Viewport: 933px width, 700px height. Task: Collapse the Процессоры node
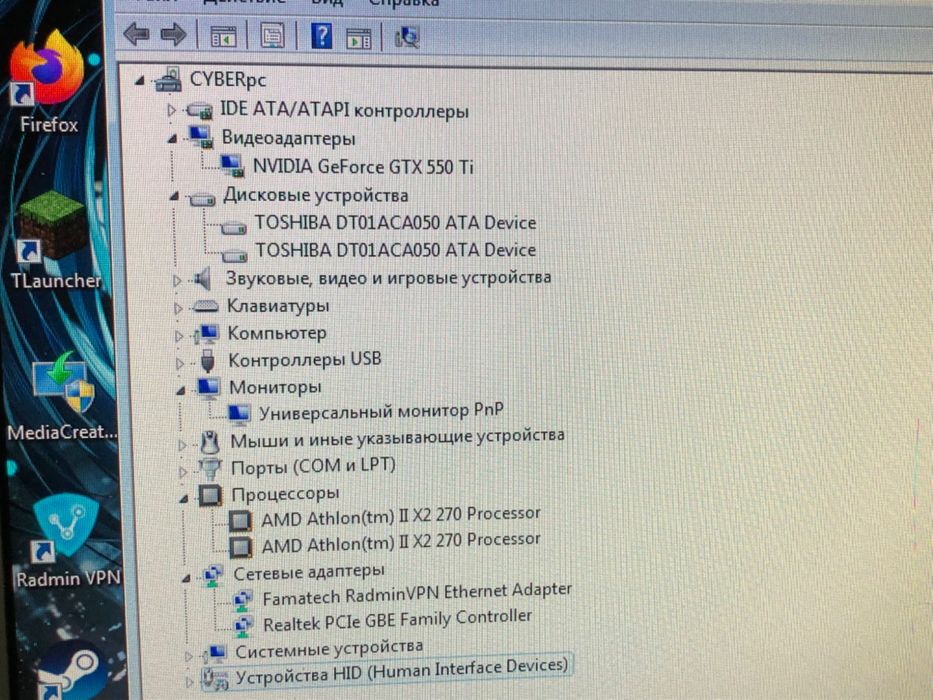(184, 499)
